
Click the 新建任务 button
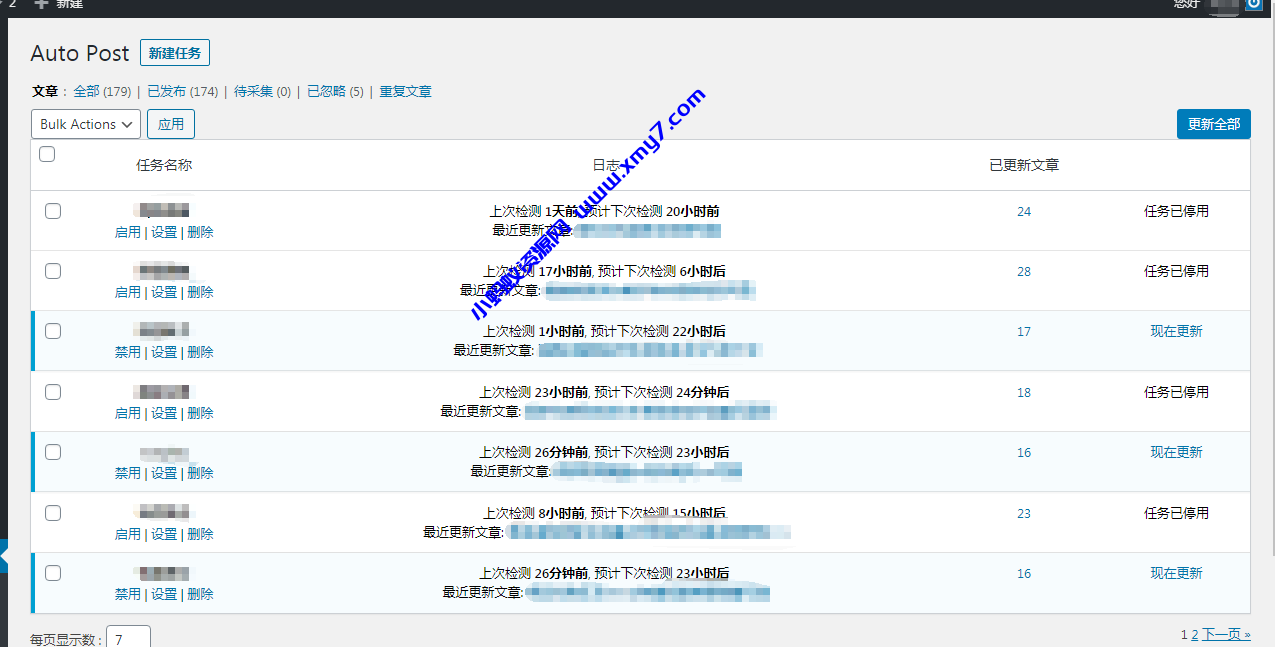pos(174,52)
